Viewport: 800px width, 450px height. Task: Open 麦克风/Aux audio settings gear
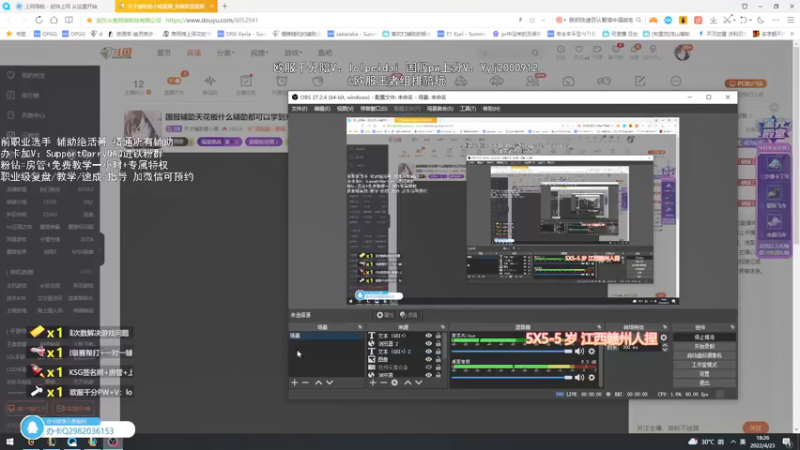[x=592, y=351]
